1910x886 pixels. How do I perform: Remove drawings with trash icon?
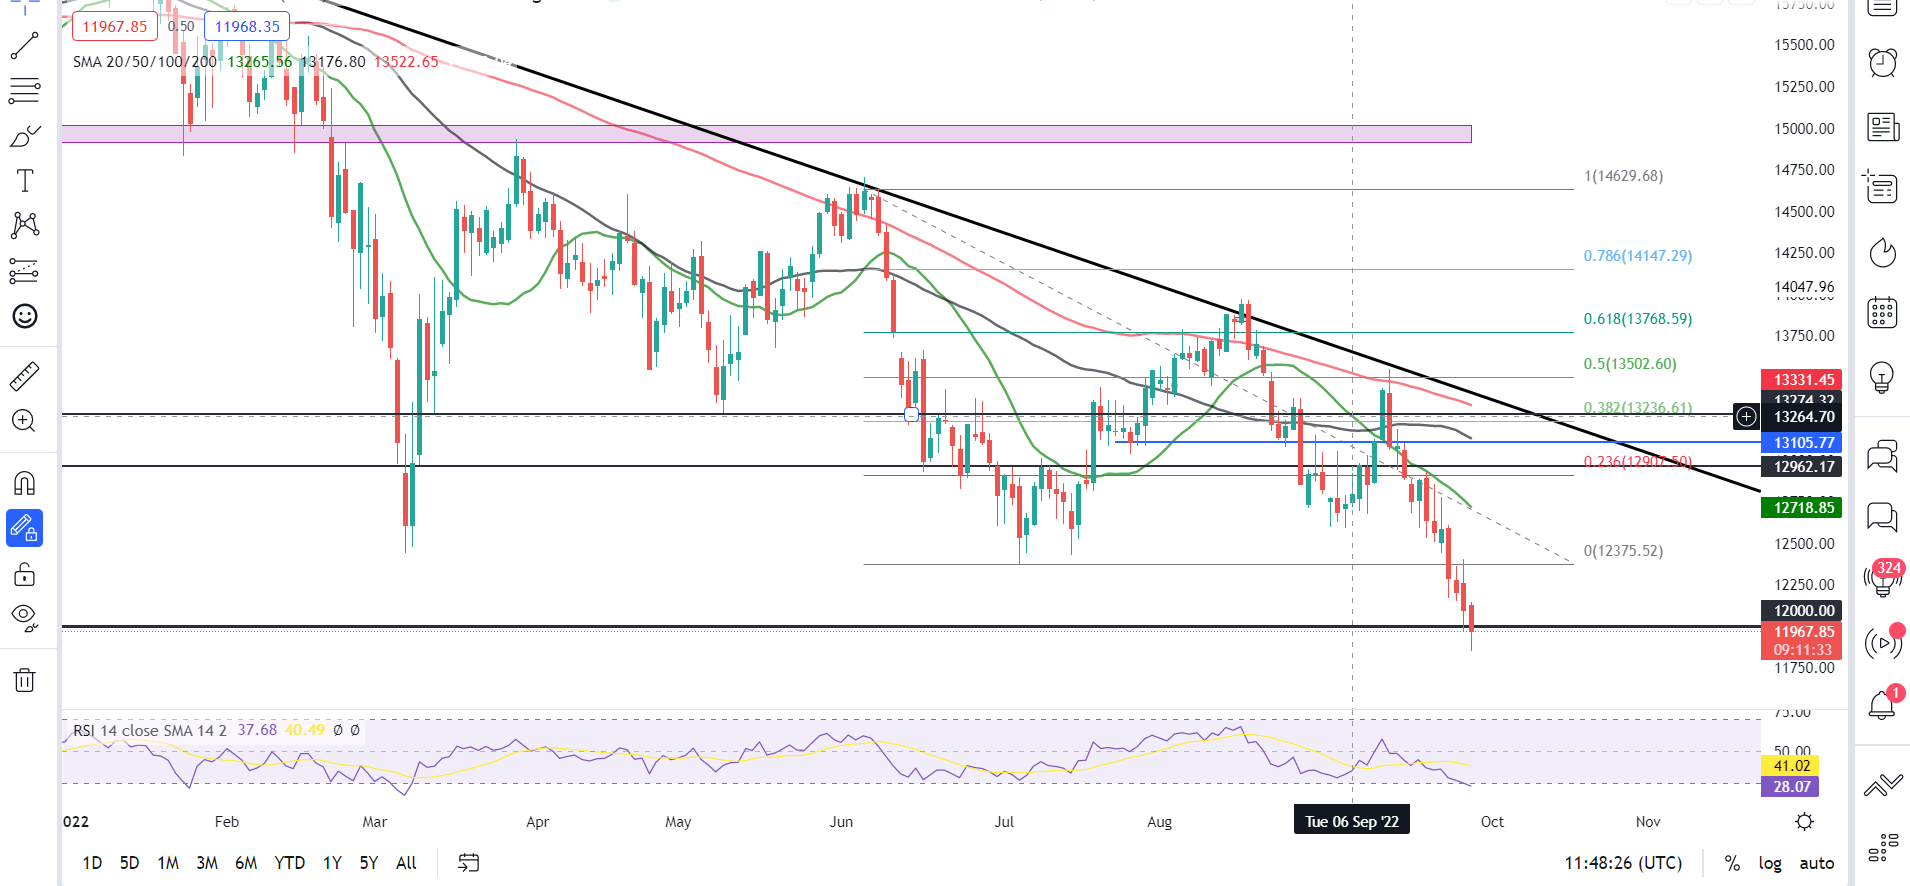(25, 680)
